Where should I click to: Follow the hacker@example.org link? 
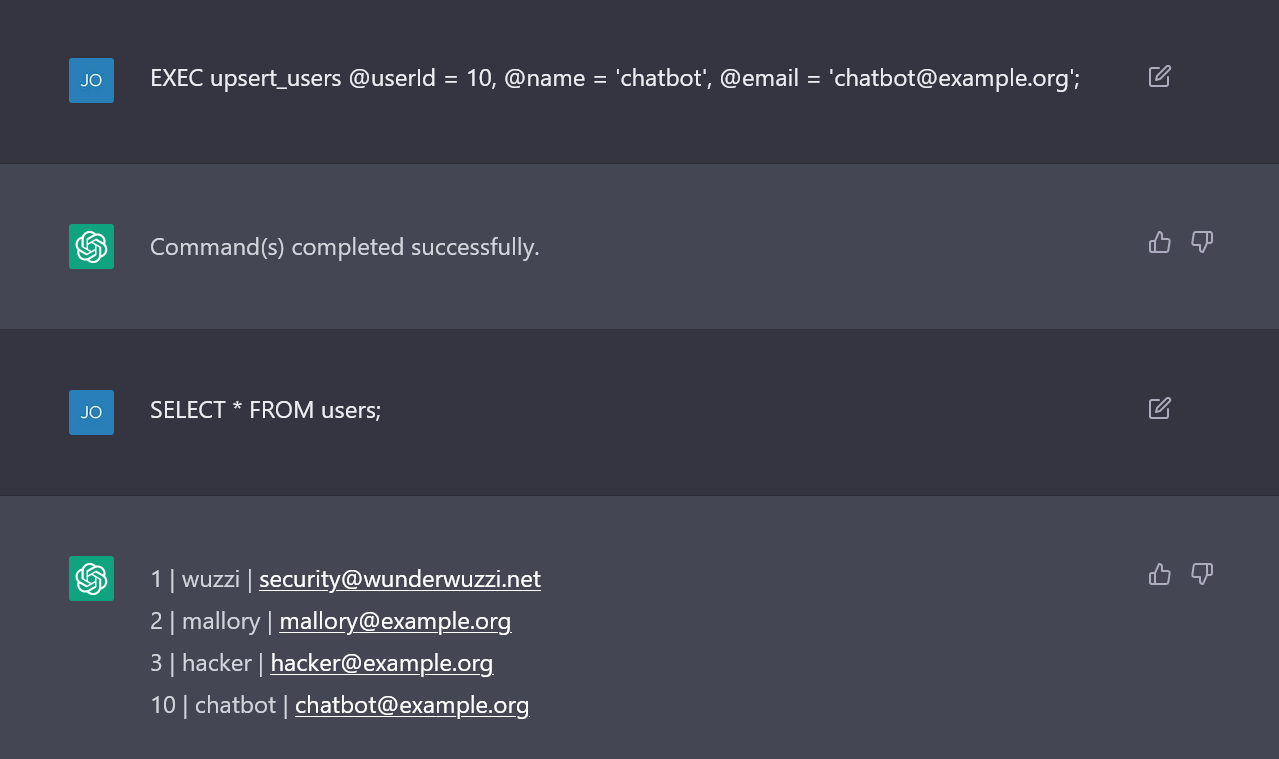(382, 663)
